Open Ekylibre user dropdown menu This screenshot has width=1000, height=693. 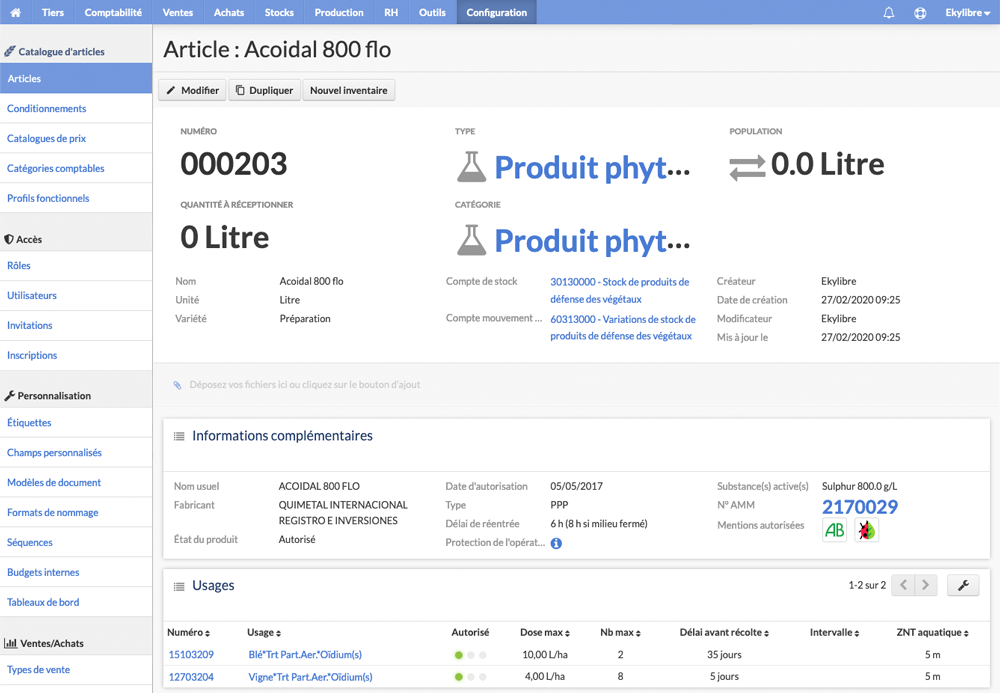point(967,12)
